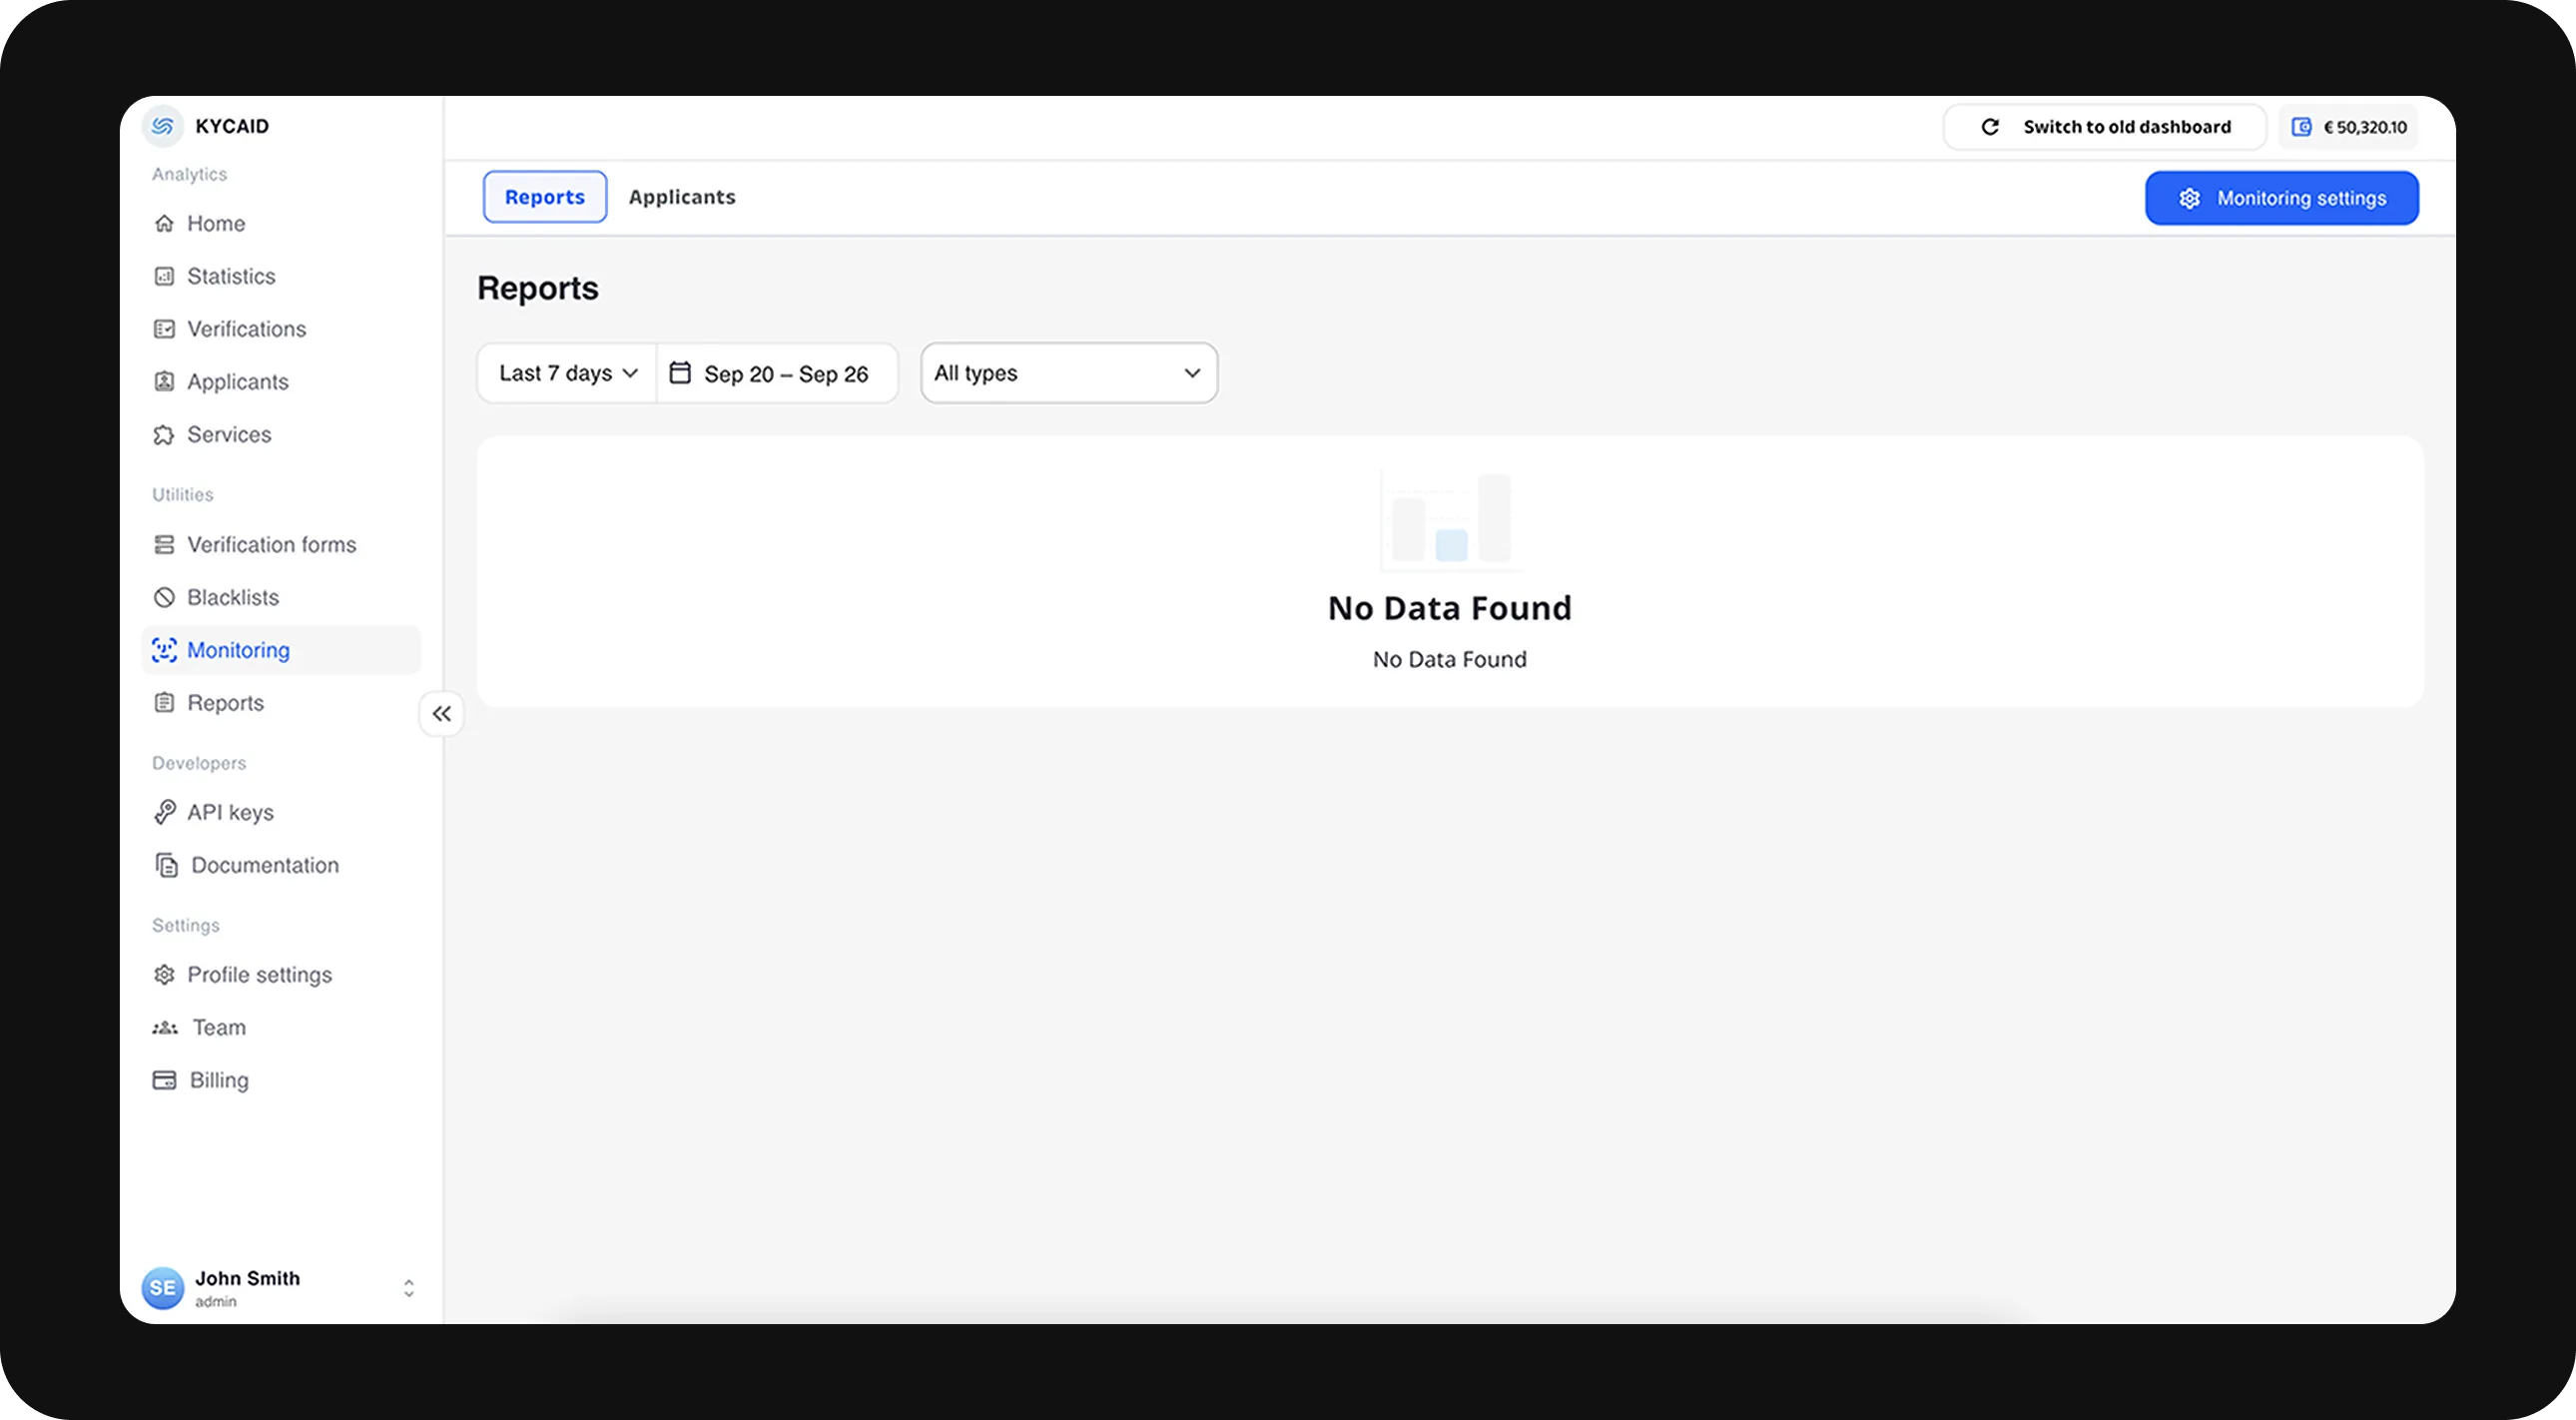Click the Team menu item in Settings
Image resolution: width=2576 pixels, height=1420 pixels.
point(219,1027)
